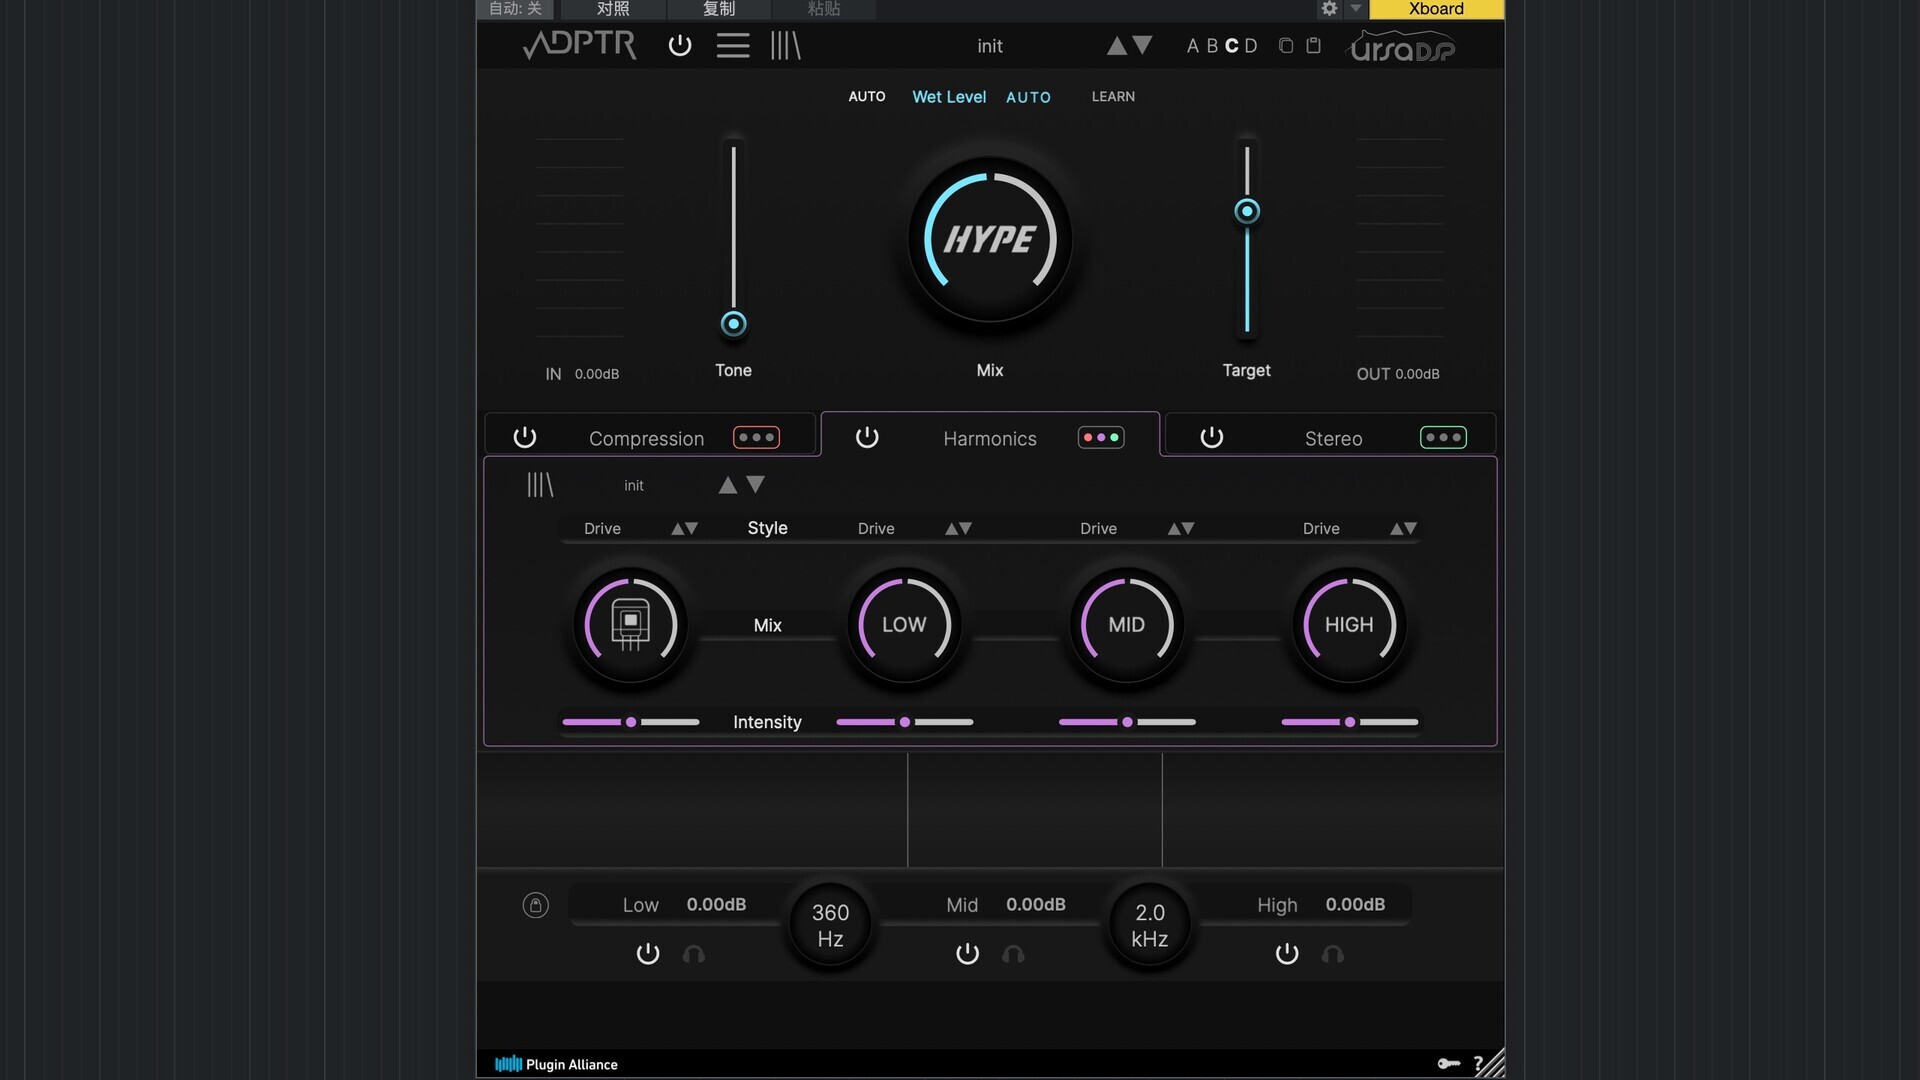The height and width of the screenshot is (1080, 1920).
Task: Expand the host dropdown arrow beside gear
Action: pyautogui.click(x=1356, y=9)
